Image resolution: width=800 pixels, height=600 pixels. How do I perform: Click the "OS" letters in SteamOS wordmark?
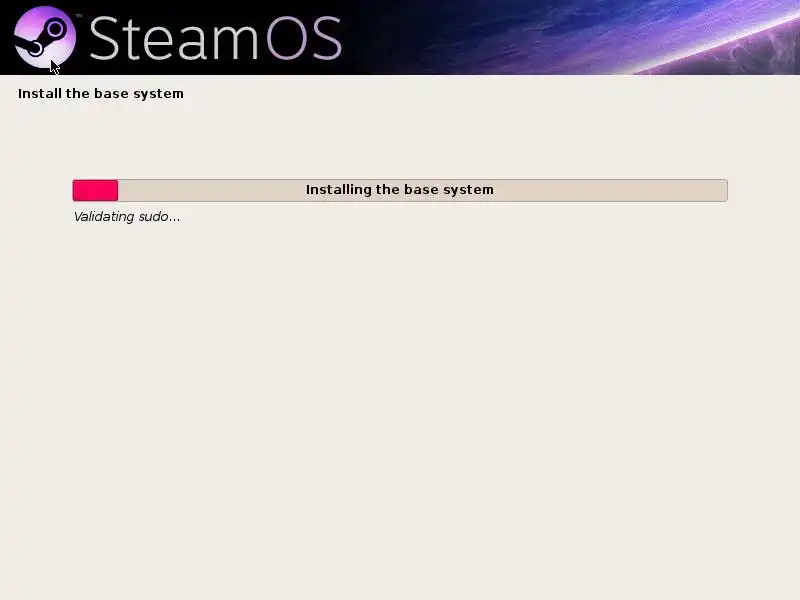[x=304, y=38]
